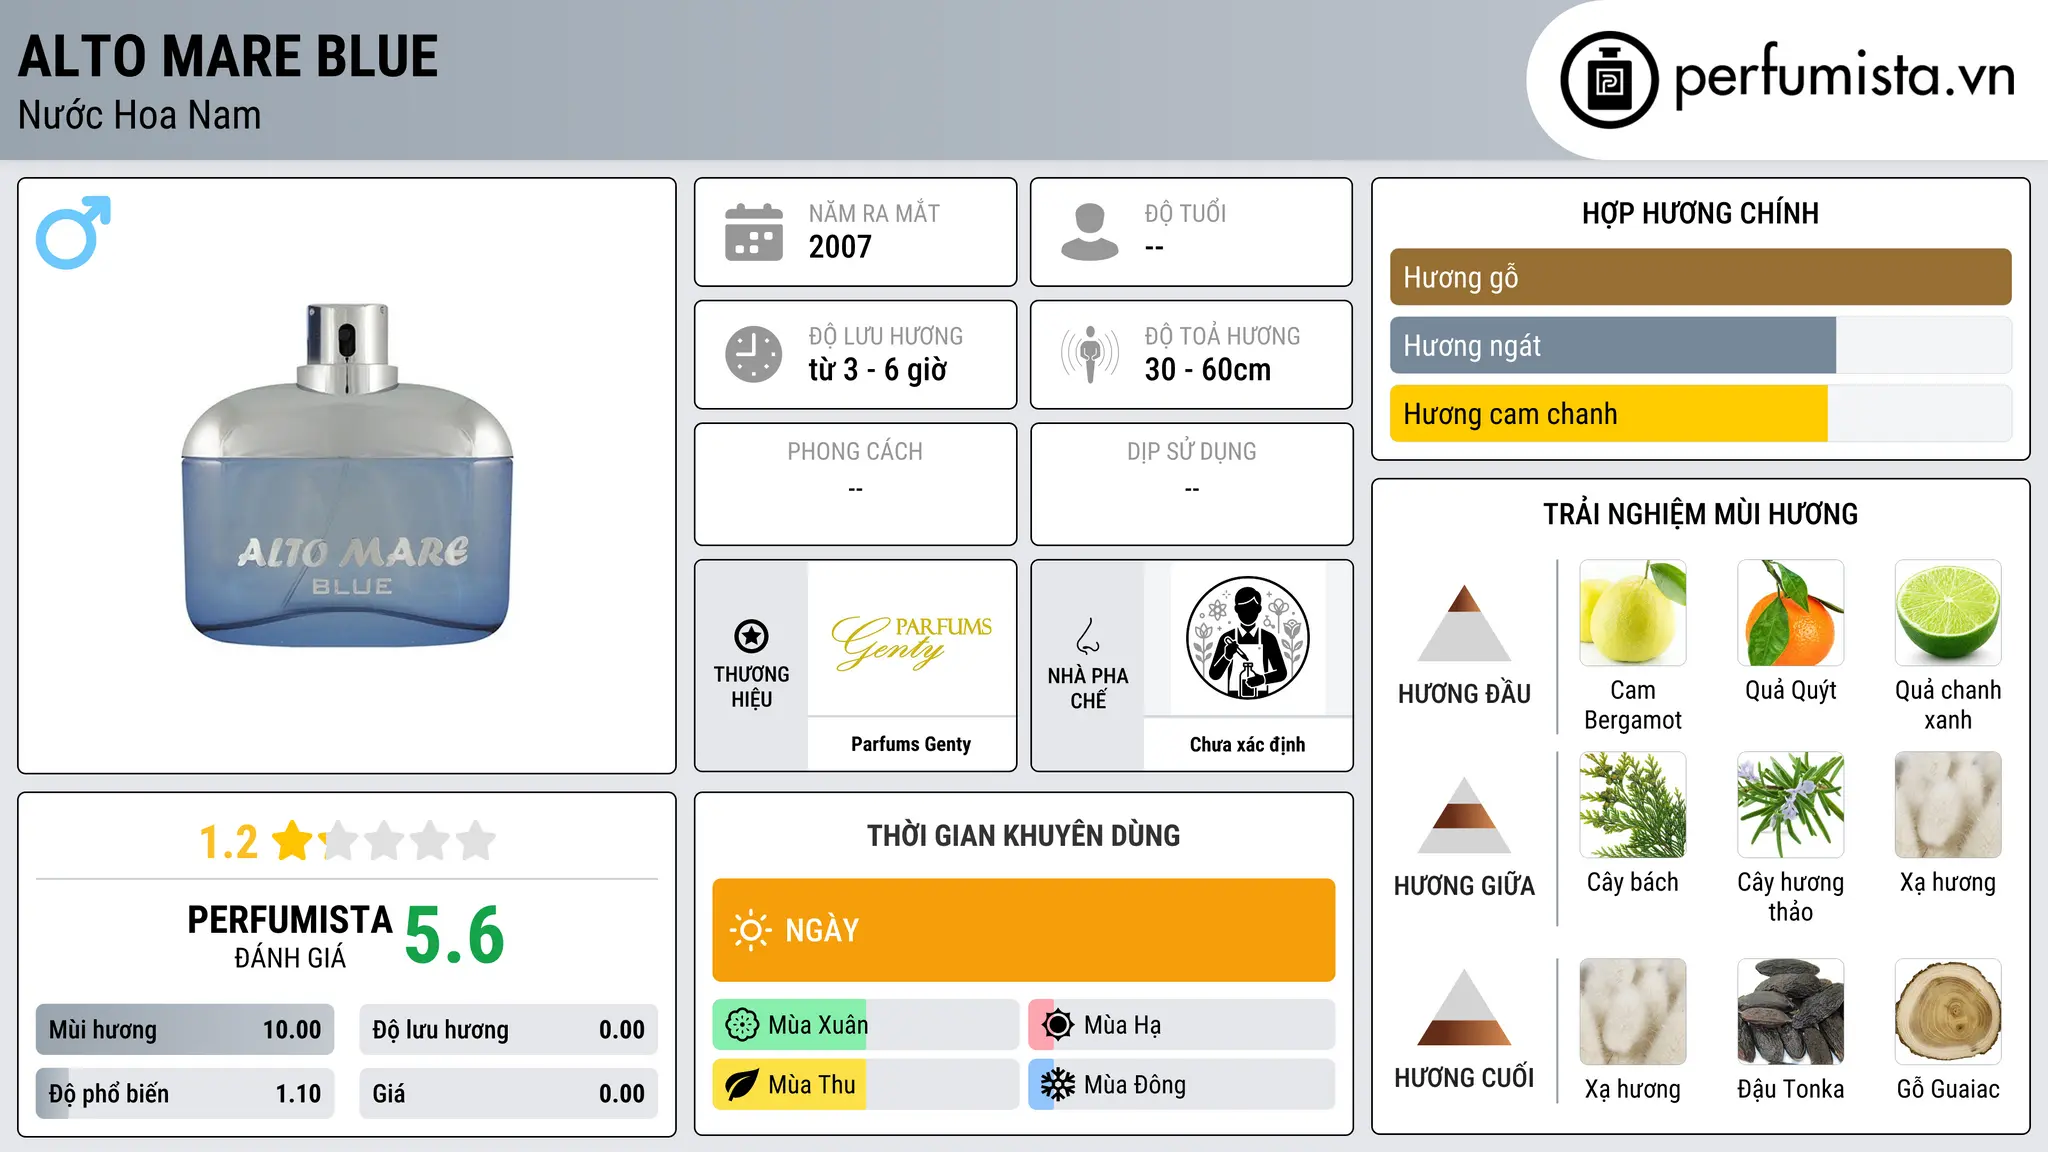Click the orange Ngày bar
The height and width of the screenshot is (1152, 2048).
tap(1024, 930)
